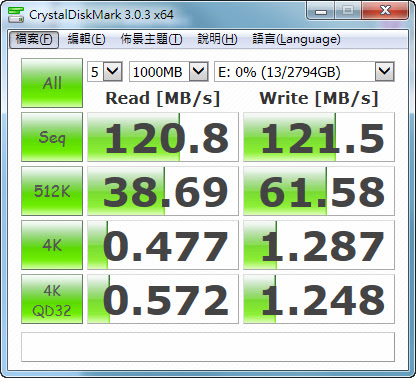Open the 說明(H) help menu

(x=217, y=39)
